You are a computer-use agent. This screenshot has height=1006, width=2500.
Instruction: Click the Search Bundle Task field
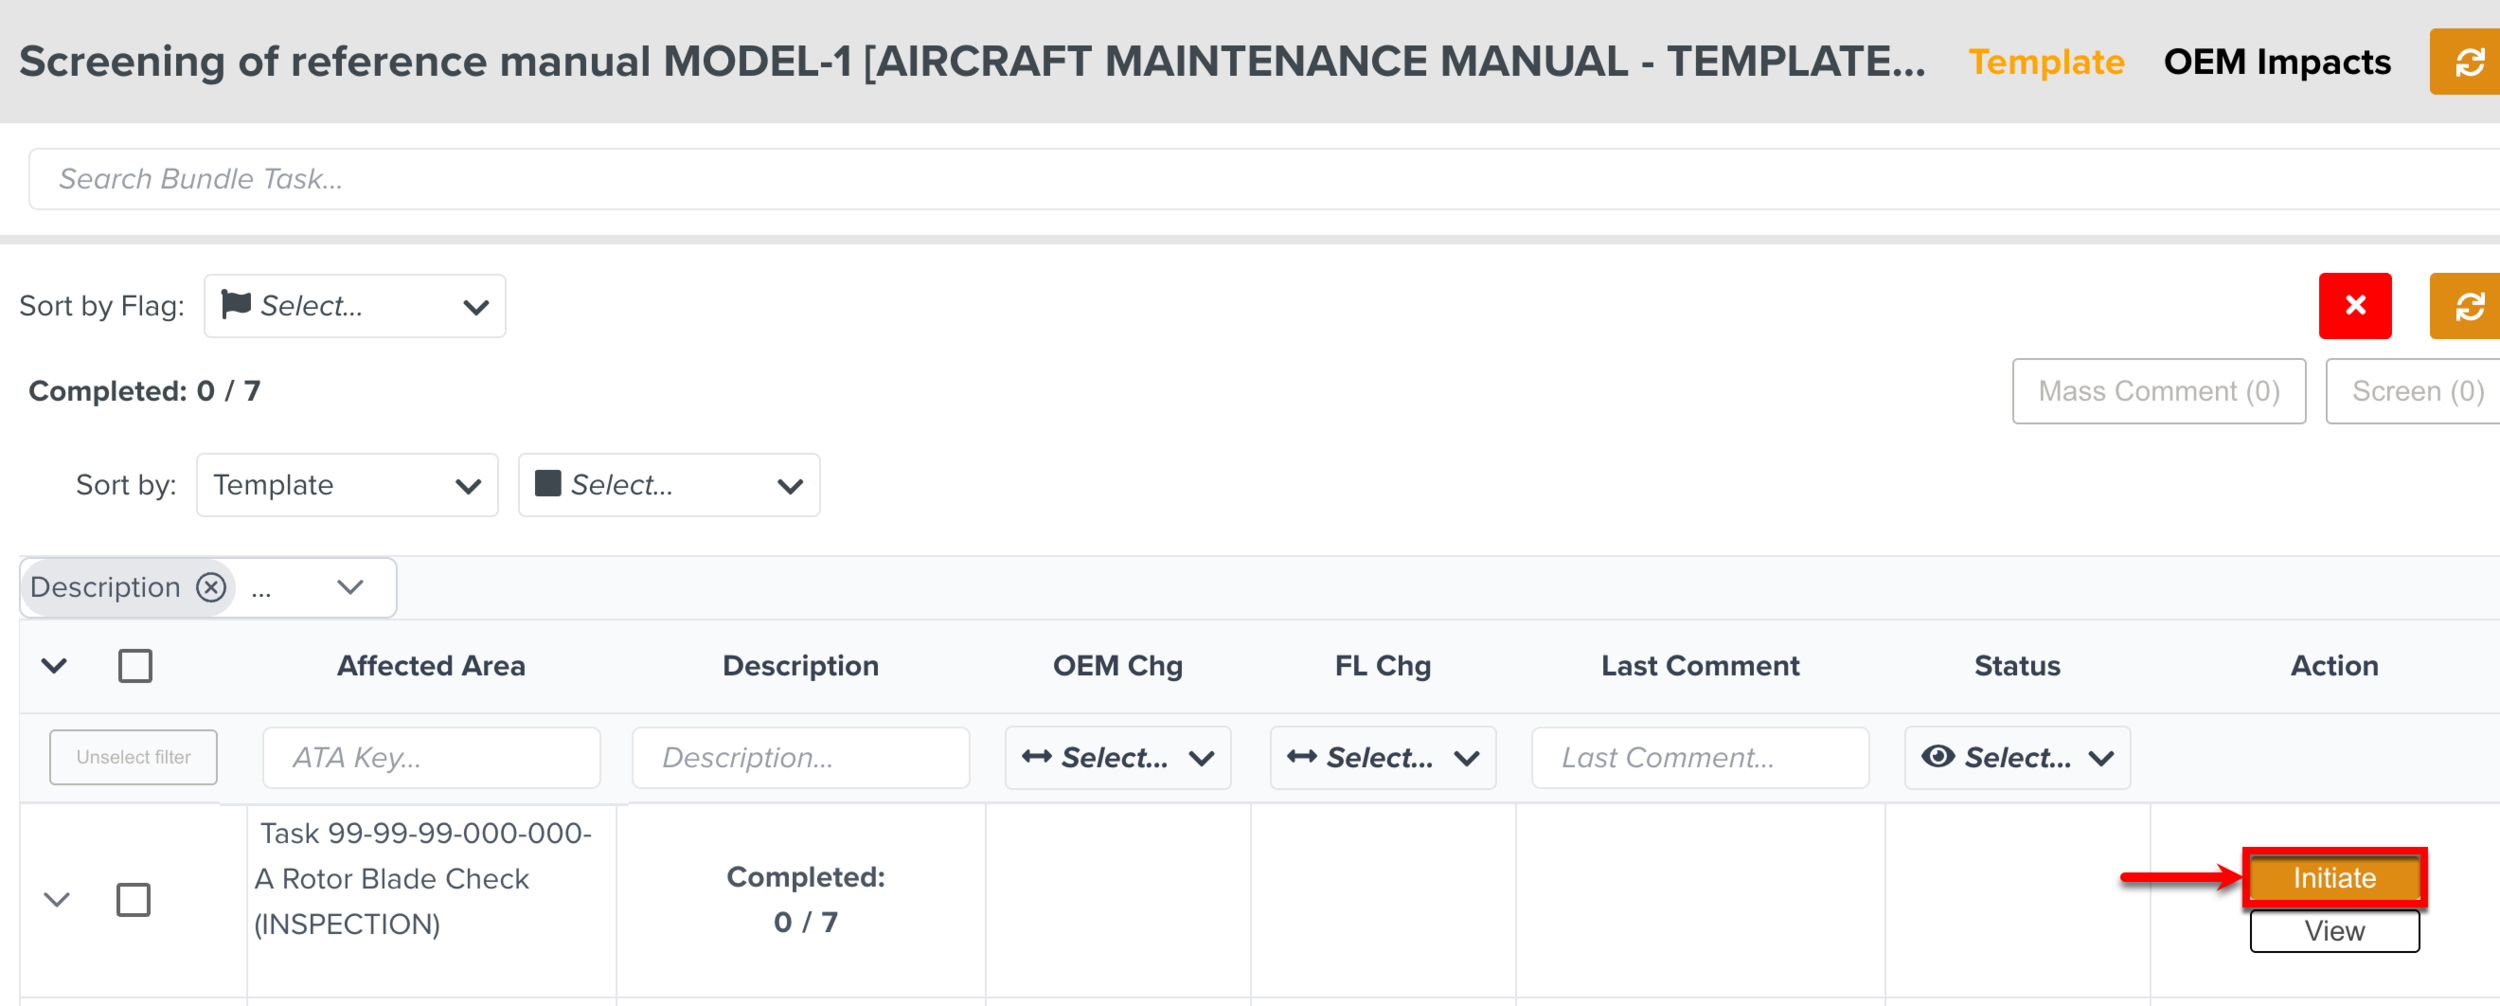pos(1200,179)
